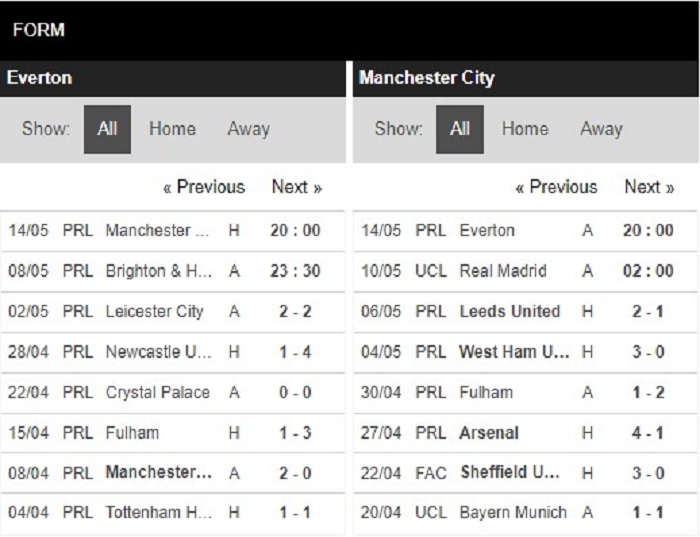Open Manchester City vs Real Madrid fixture
Viewport: 700px width, 537px height.
pyautogui.click(x=525, y=271)
